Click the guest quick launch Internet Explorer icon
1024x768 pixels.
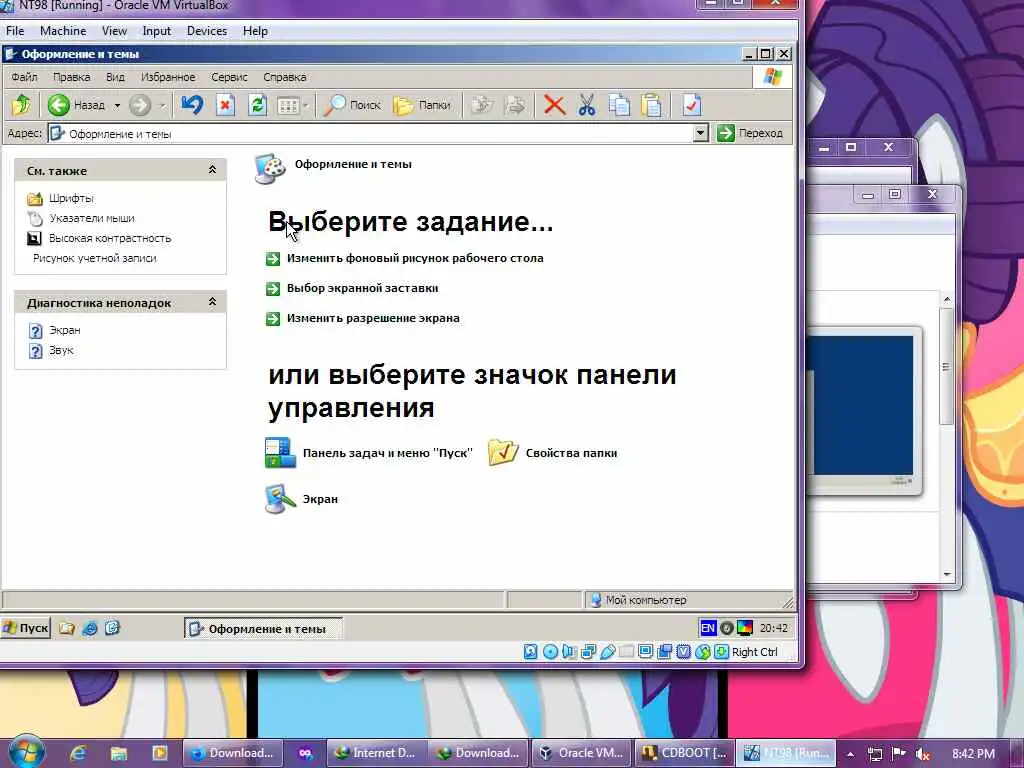[90, 628]
